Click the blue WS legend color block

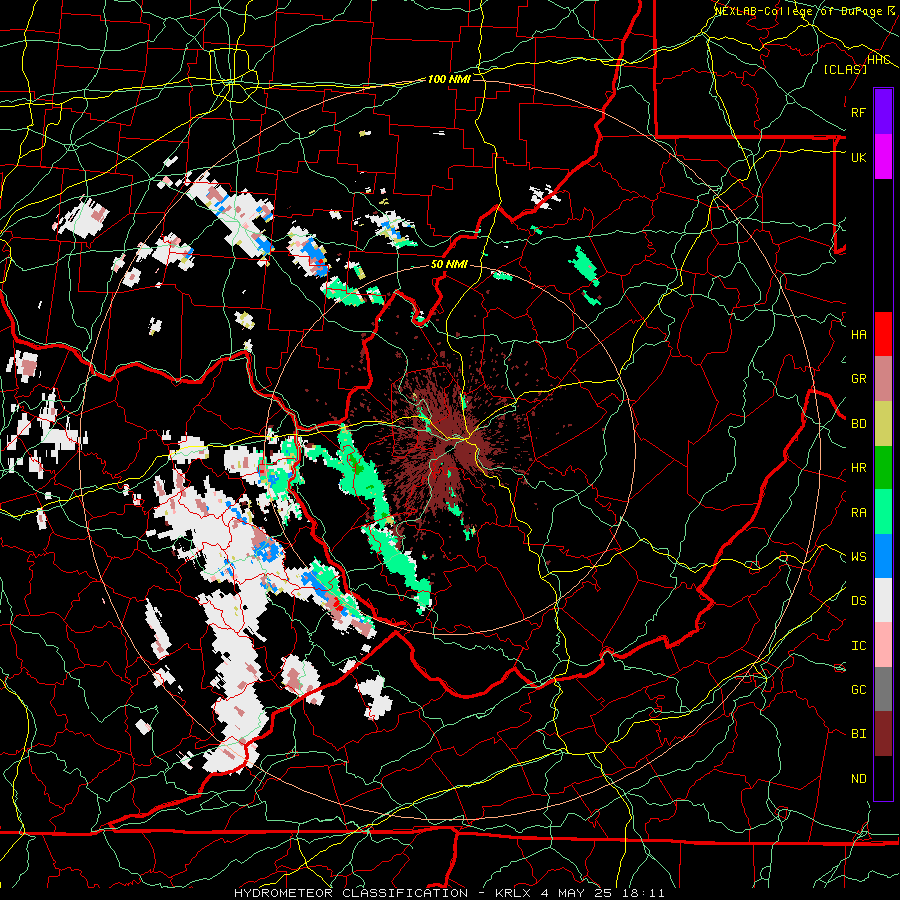(883, 556)
